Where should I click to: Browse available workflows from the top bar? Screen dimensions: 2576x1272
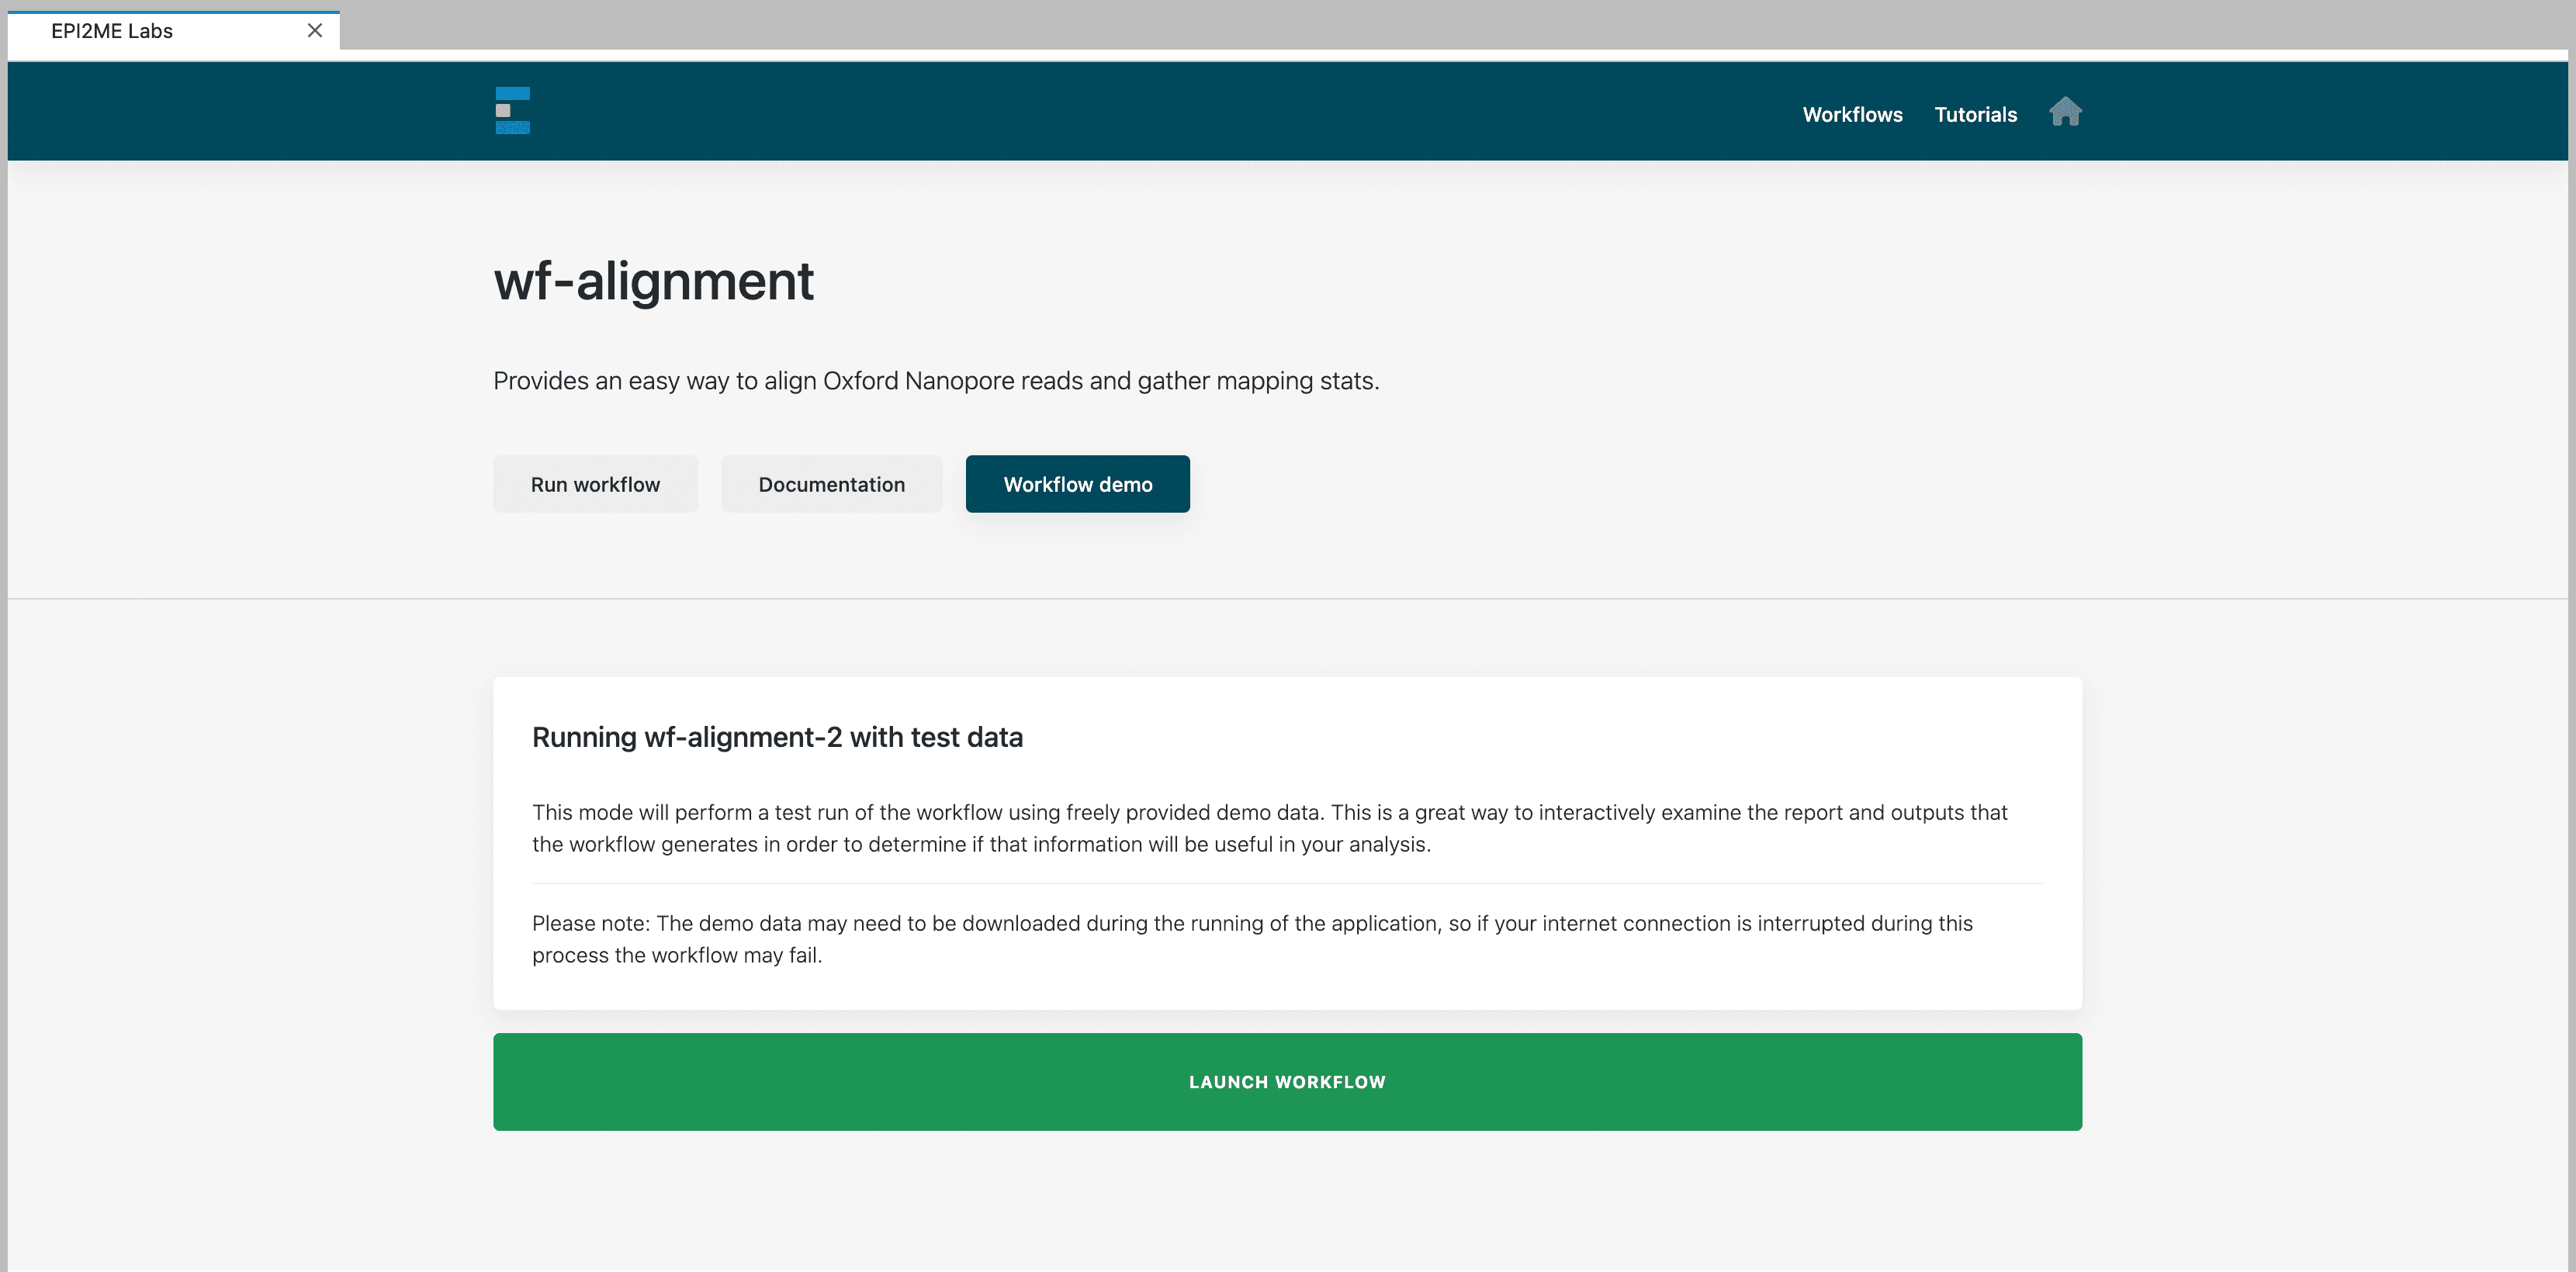point(1851,114)
